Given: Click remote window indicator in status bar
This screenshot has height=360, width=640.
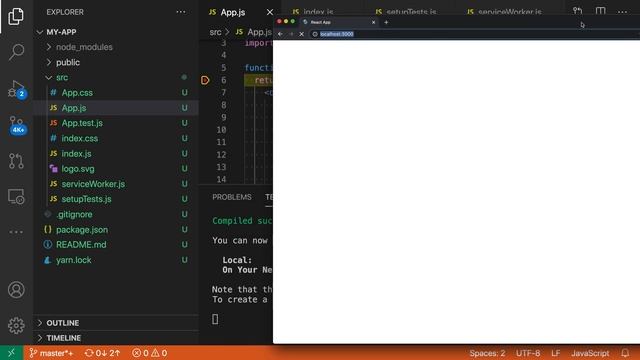Looking at the screenshot, I should coord(11,353).
